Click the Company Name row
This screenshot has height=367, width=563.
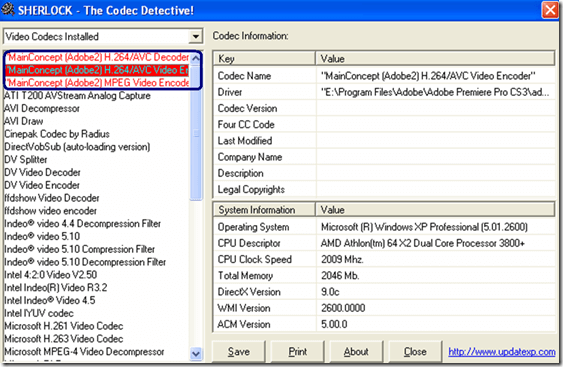384,157
